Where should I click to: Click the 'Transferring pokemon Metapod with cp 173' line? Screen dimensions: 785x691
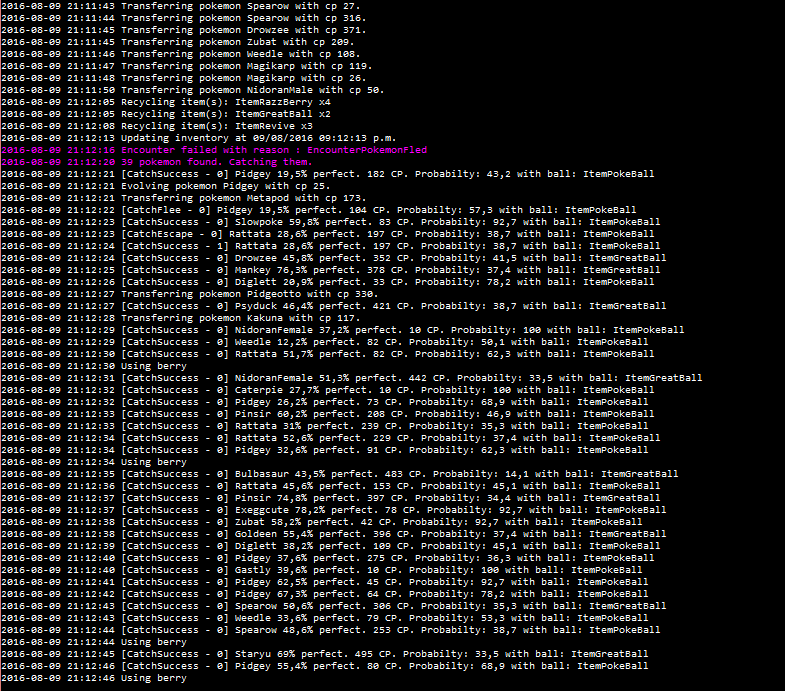pyautogui.click(x=184, y=198)
